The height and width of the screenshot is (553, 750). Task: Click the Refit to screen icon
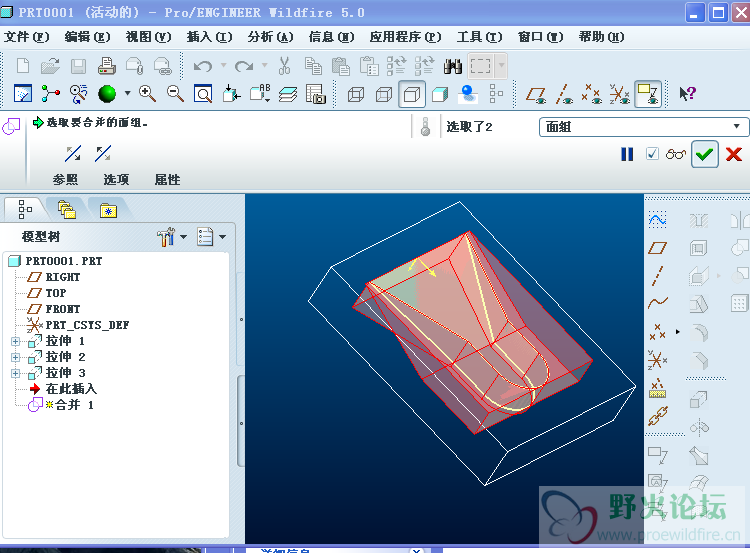click(203, 93)
